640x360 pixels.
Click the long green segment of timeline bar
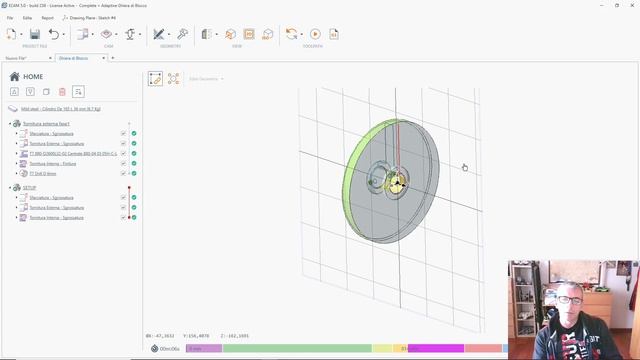297,348
